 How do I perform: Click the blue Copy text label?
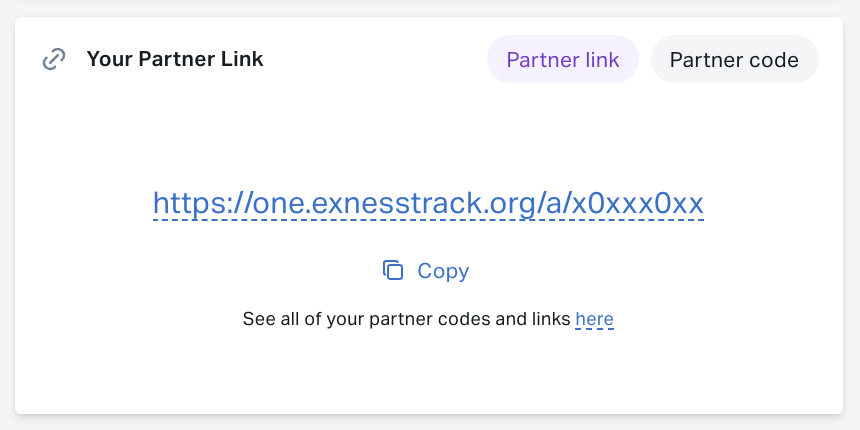[x=443, y=271]
